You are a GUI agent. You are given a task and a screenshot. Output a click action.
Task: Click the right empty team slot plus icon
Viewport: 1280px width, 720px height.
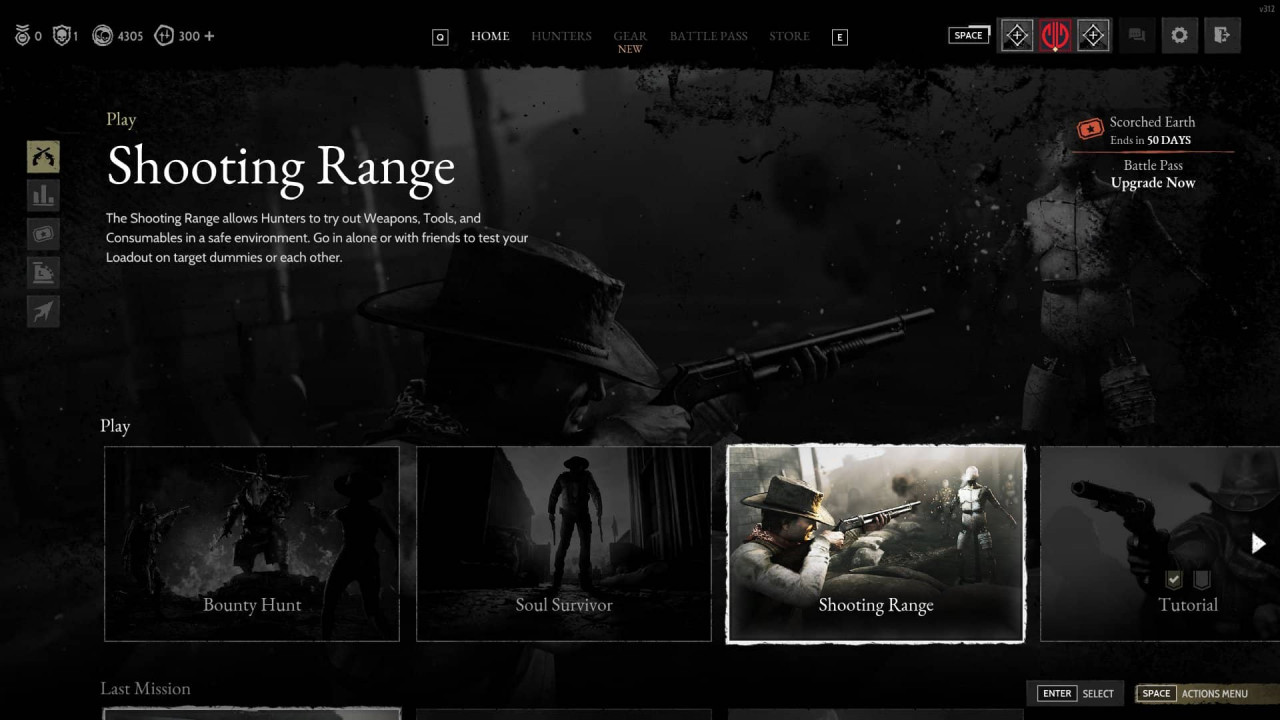tap(1093, 36)
